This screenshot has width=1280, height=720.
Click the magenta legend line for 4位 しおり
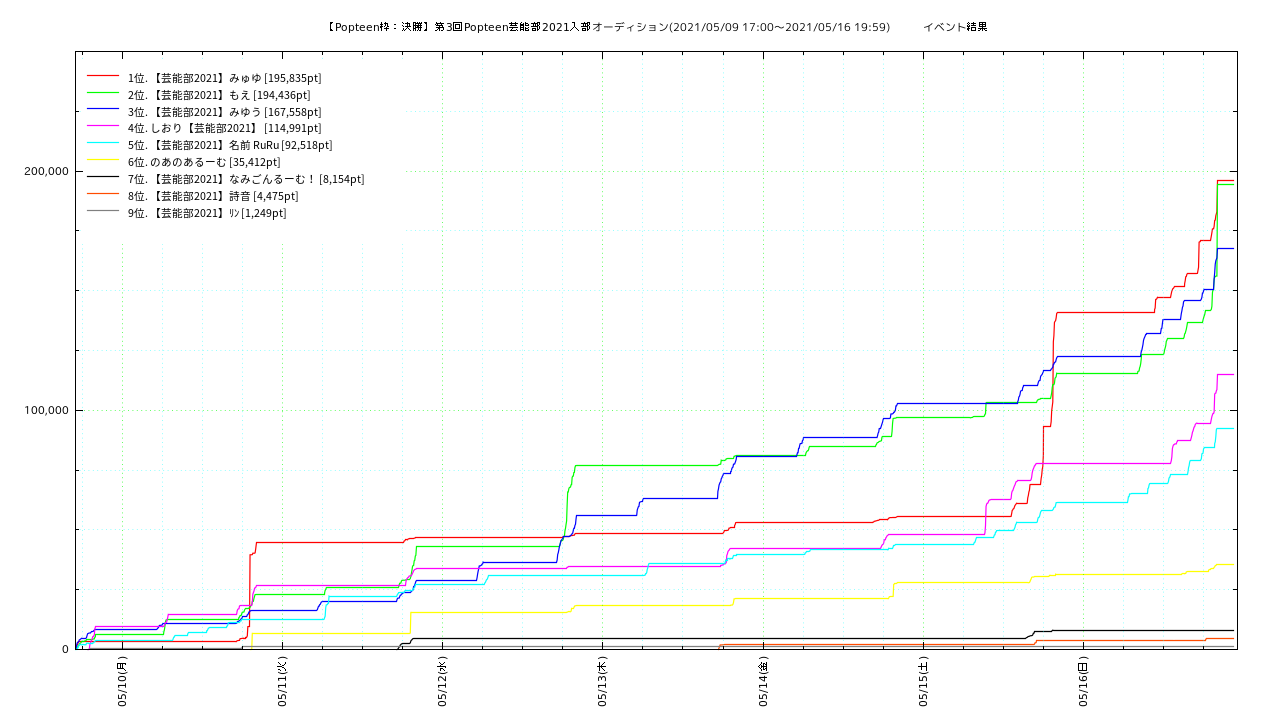(103, 128)
